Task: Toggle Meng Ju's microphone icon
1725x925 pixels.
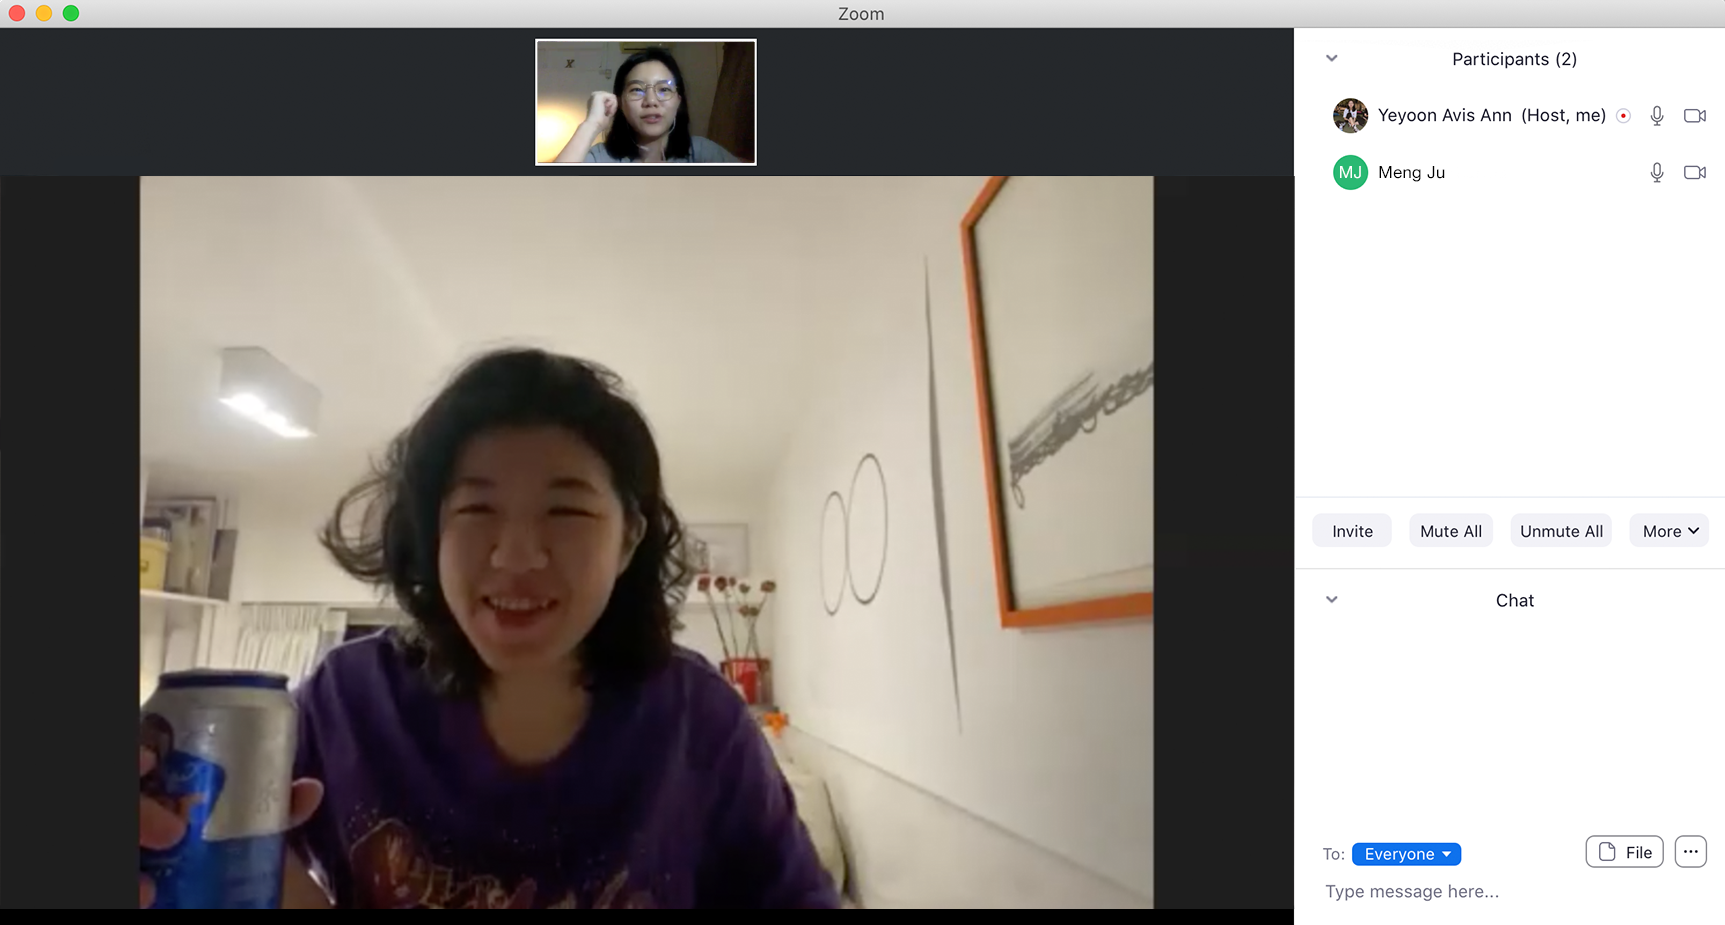Action: point(1657,173)
